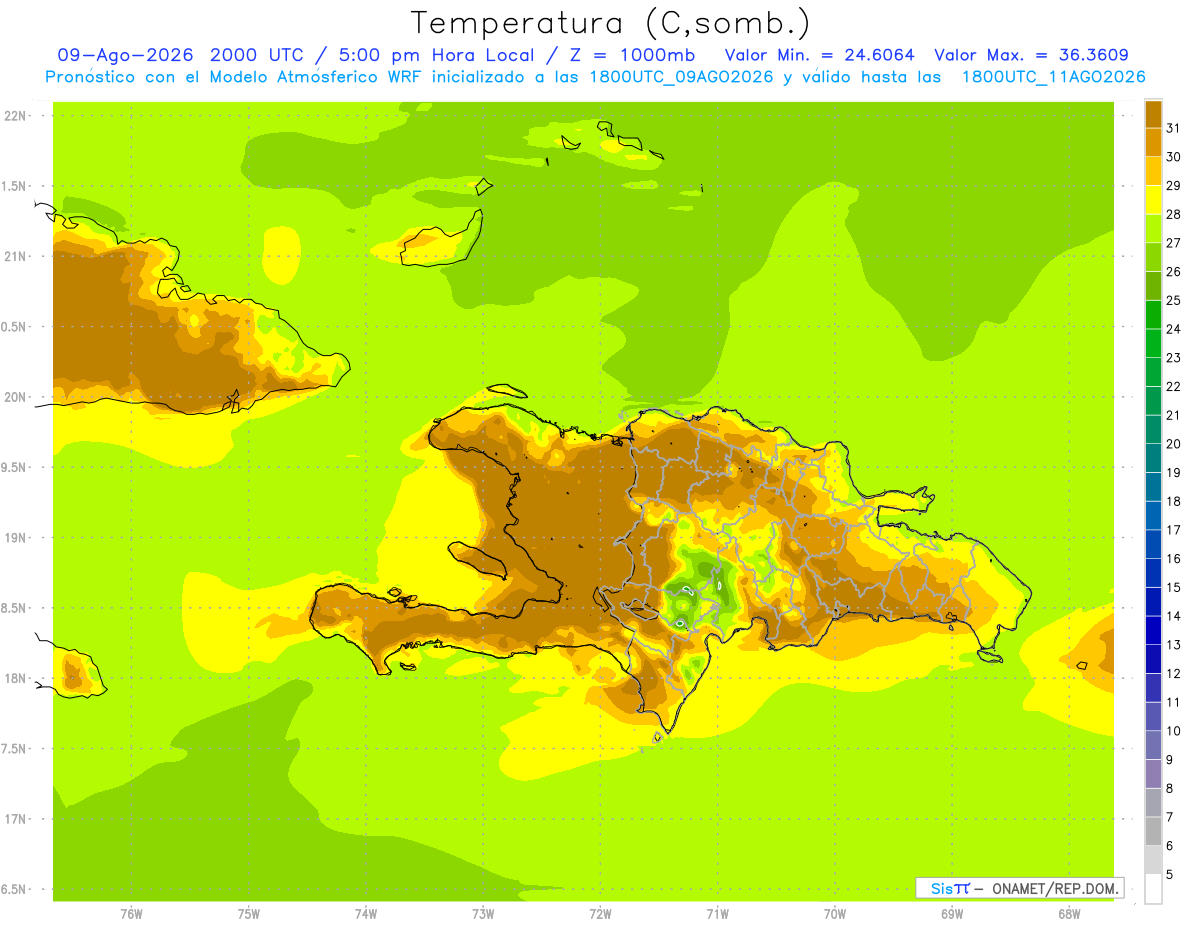The width and height of the screenshot is (1200, 927).
Task: Click the title "Temperatura (C,somb.)"
Action: [610, 24]
